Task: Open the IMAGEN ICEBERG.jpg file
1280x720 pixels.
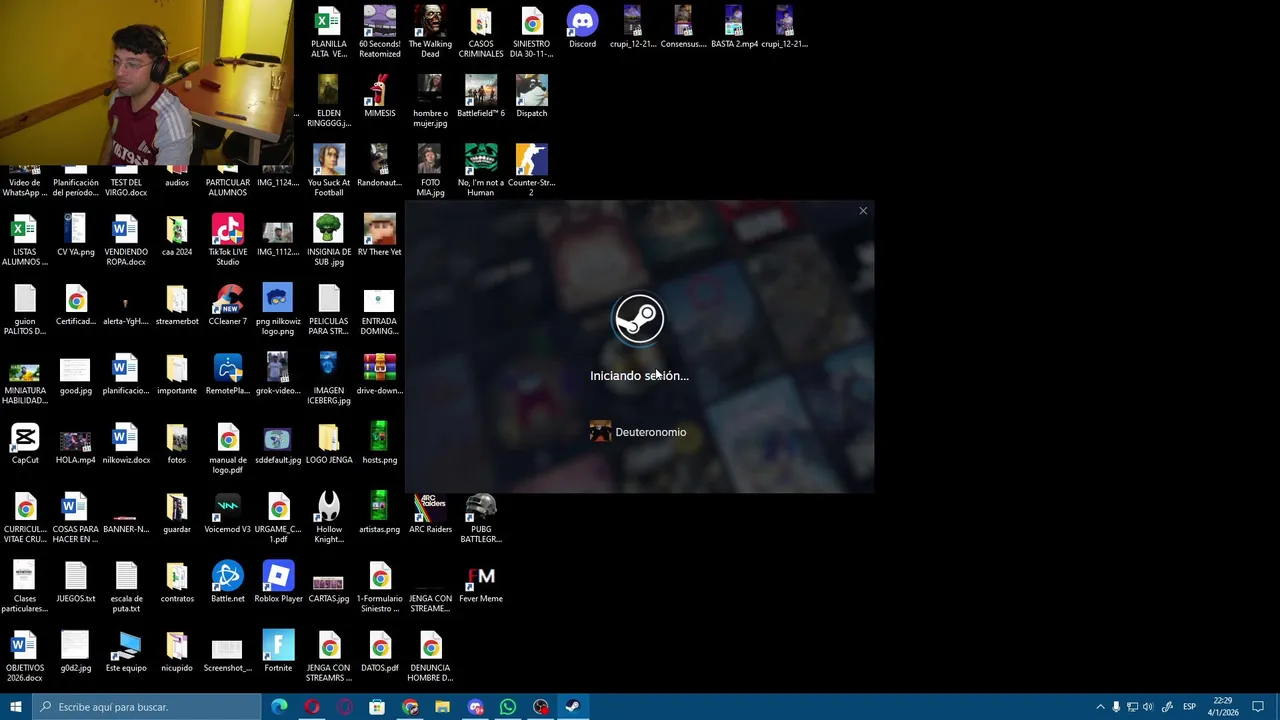Action: (x=328, y=378)
